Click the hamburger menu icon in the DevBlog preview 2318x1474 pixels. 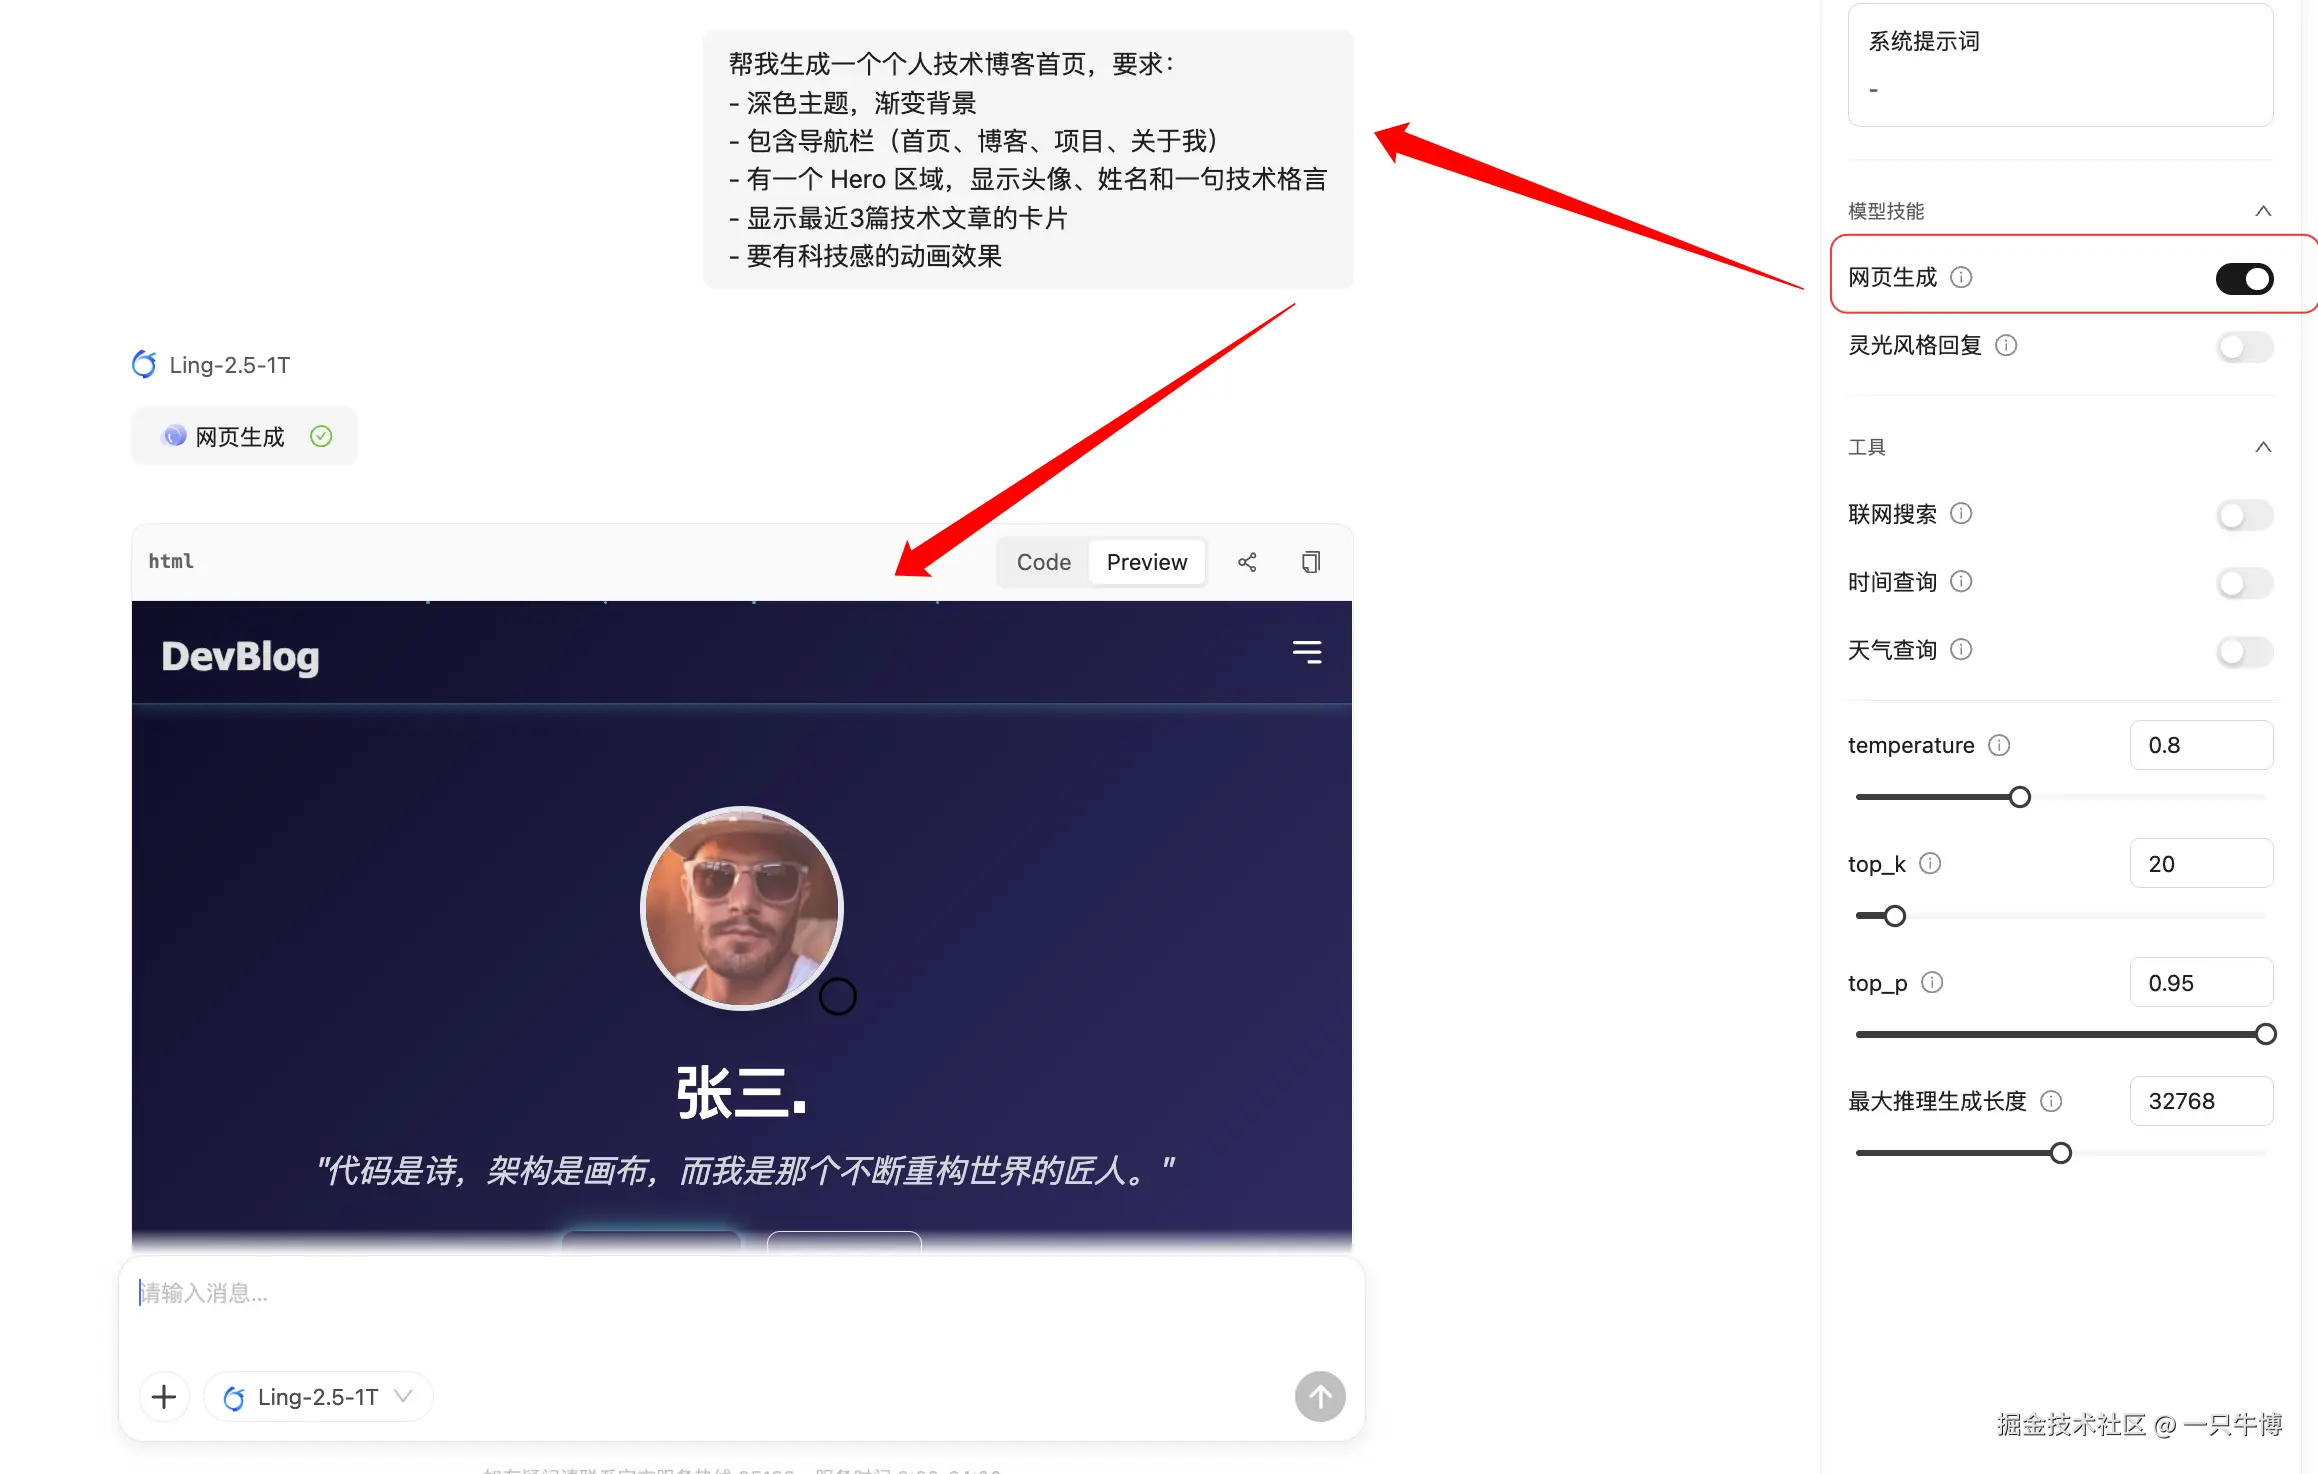(x=1307, y=652)
